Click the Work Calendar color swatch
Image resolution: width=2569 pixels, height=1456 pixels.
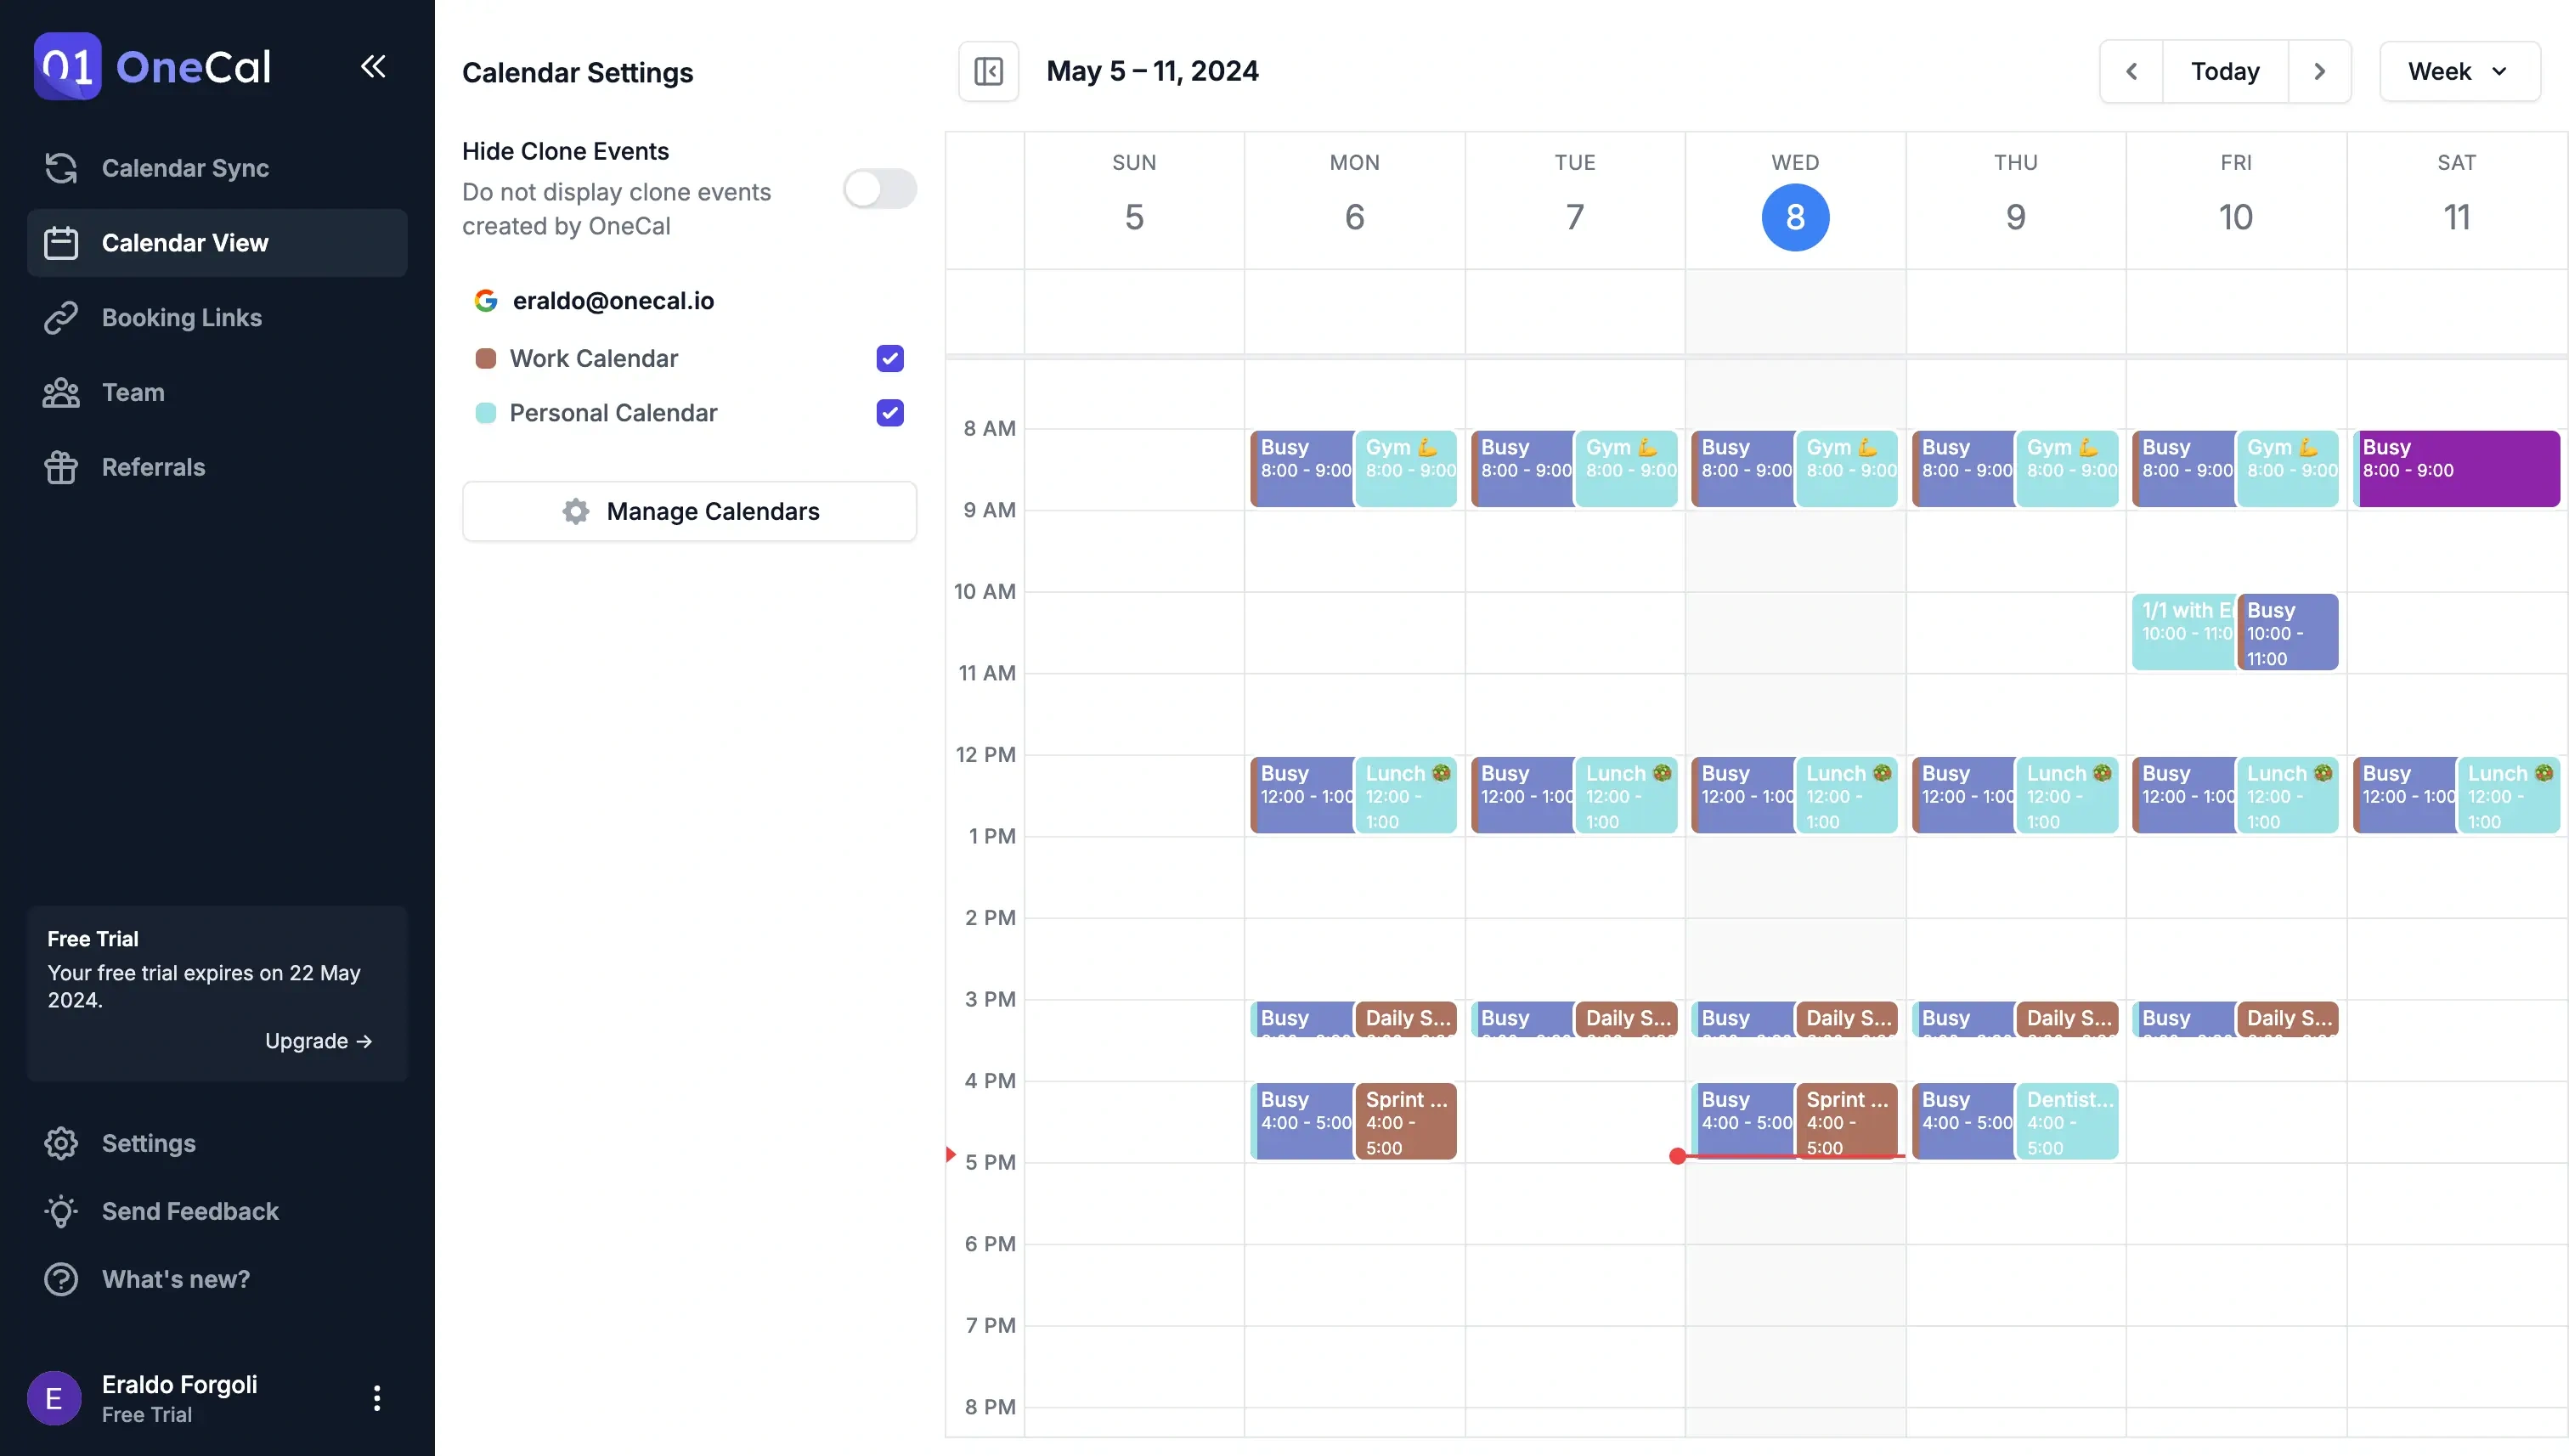click(486, 358)
